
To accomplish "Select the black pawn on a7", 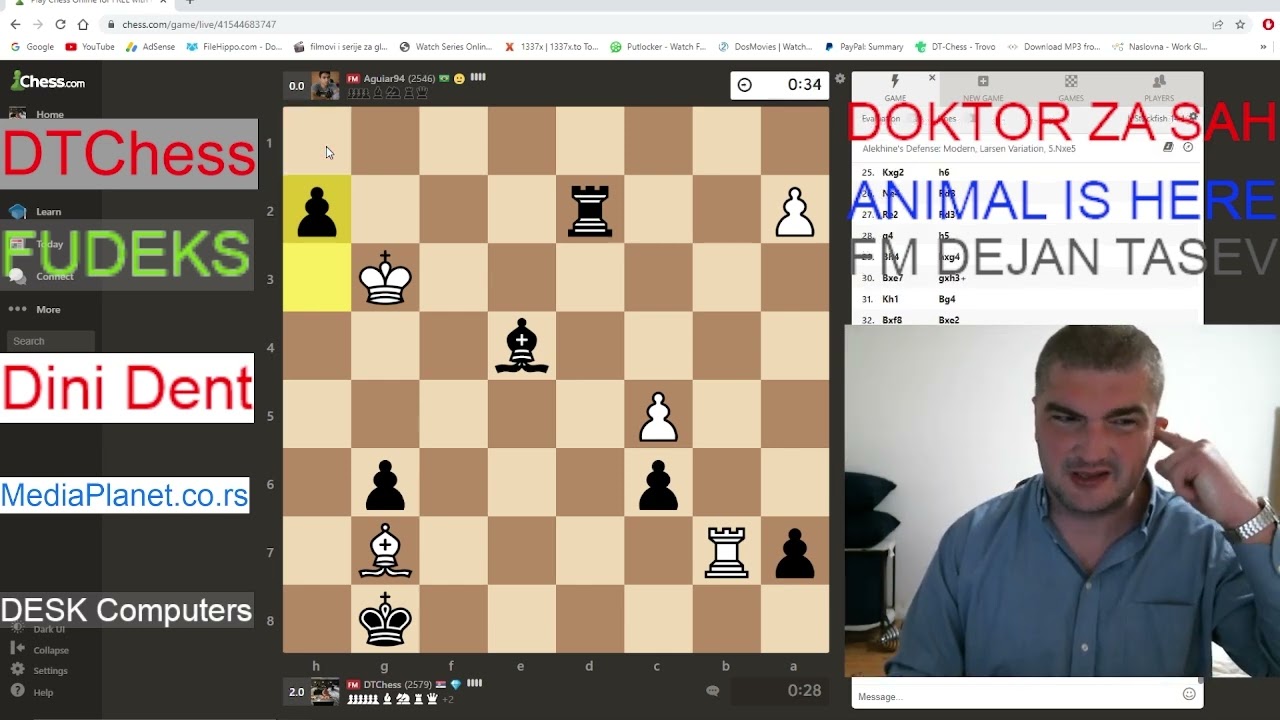I will pos(794,551).
